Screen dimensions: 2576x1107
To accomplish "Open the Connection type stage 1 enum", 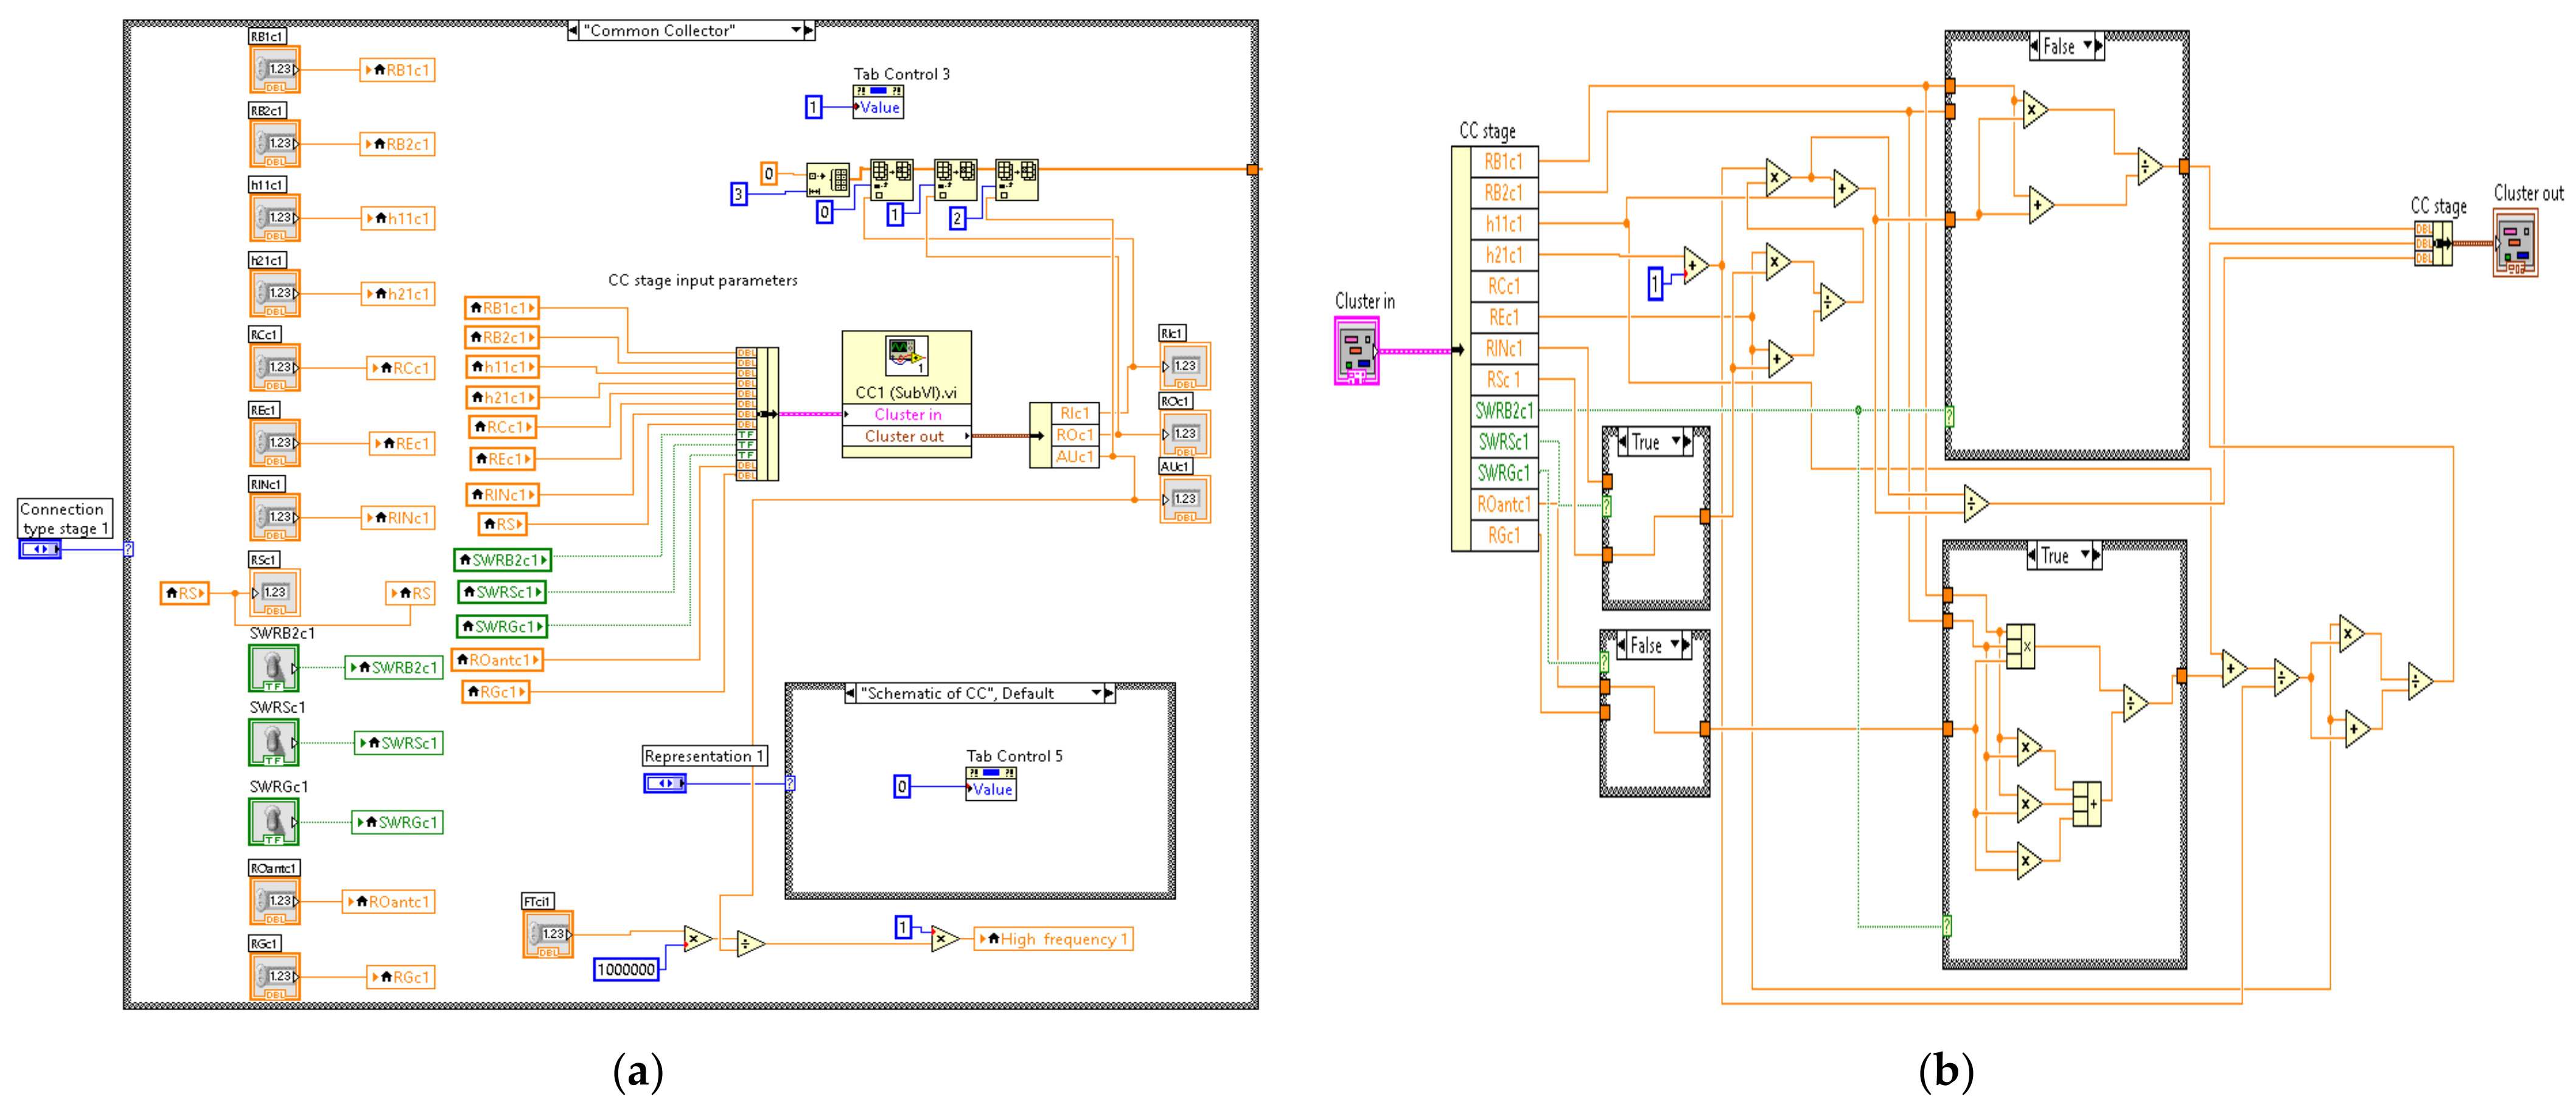I will tap(40, 549).
